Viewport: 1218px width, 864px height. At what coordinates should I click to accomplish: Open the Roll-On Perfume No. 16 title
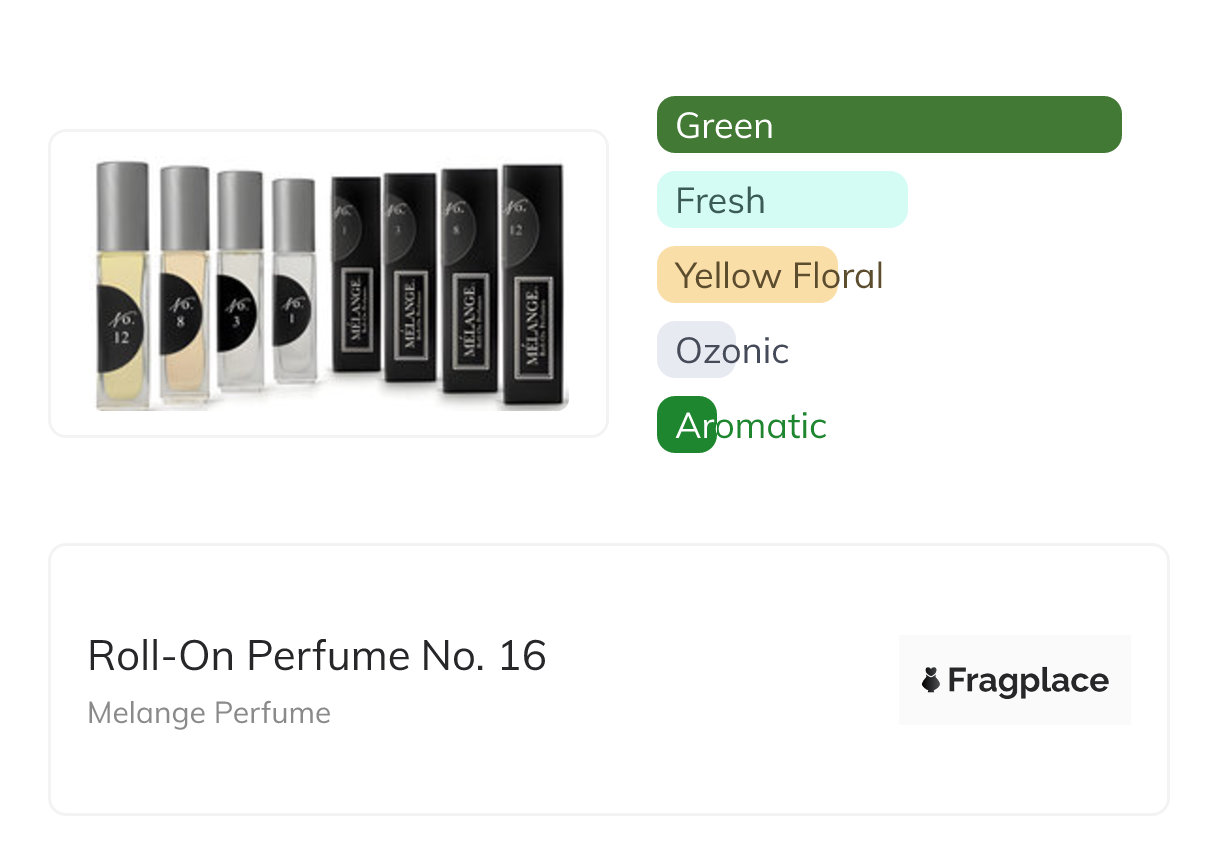click(x=317, y=656)
